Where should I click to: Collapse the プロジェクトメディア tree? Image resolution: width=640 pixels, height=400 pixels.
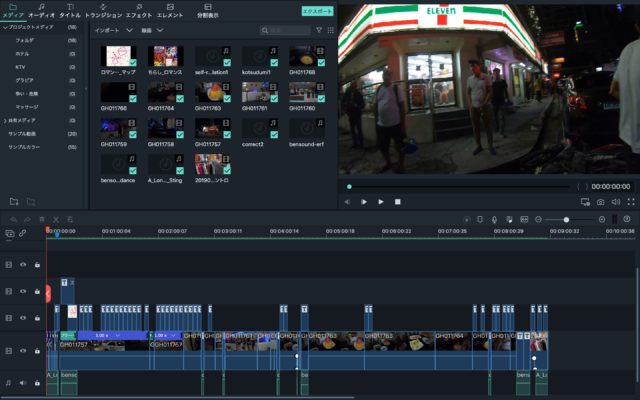[4, 27]
